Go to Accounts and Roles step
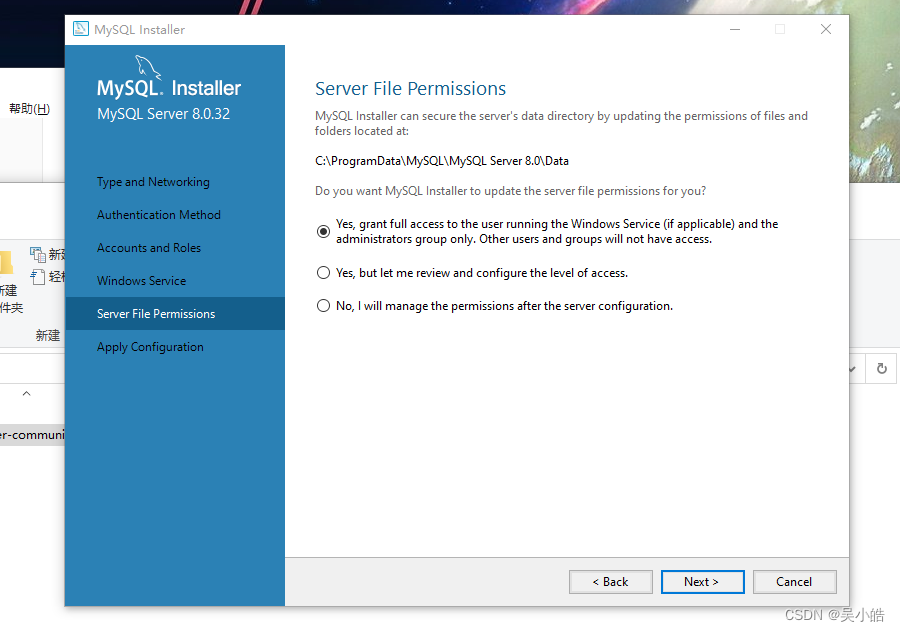Viewport: 900px width, 632px height. 149,248
